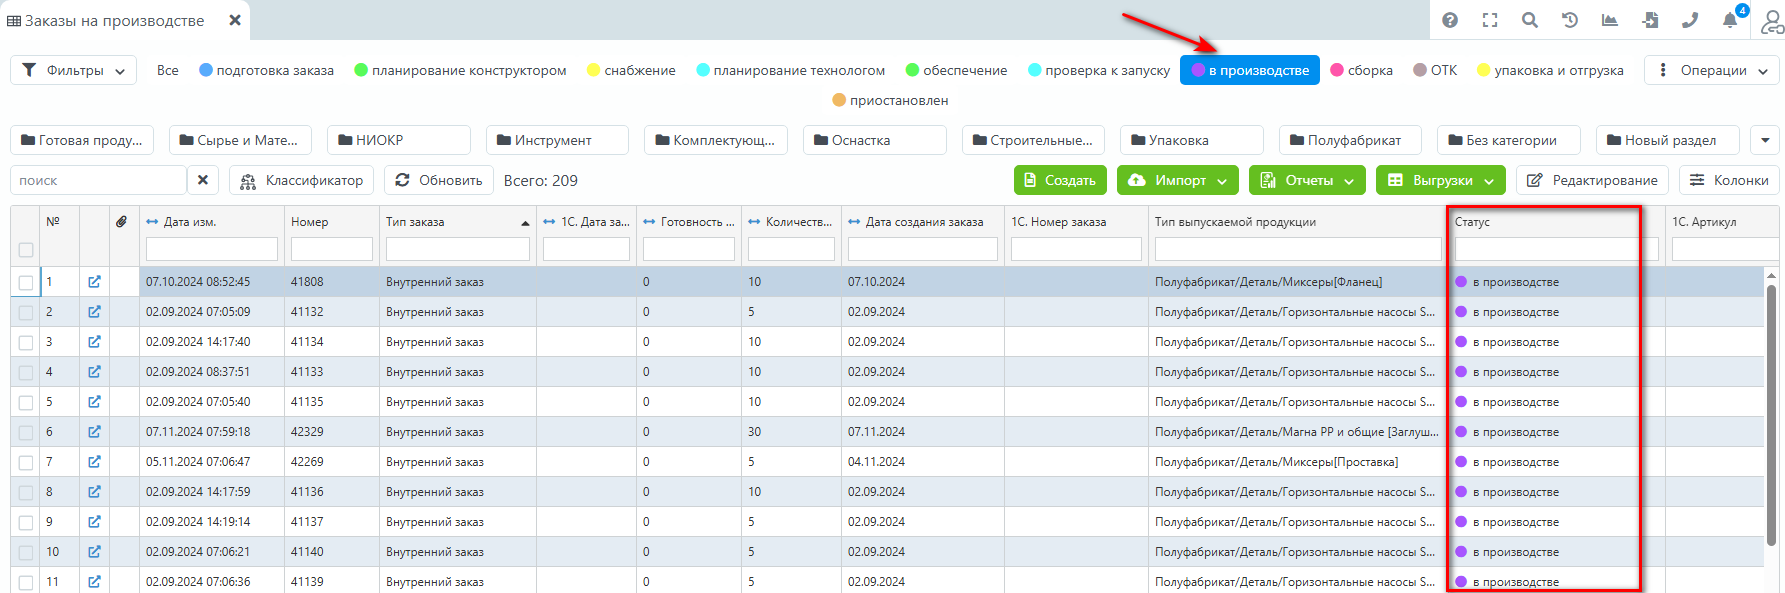
Task: Open the history clock icon
Action: tap(1570, 20)
